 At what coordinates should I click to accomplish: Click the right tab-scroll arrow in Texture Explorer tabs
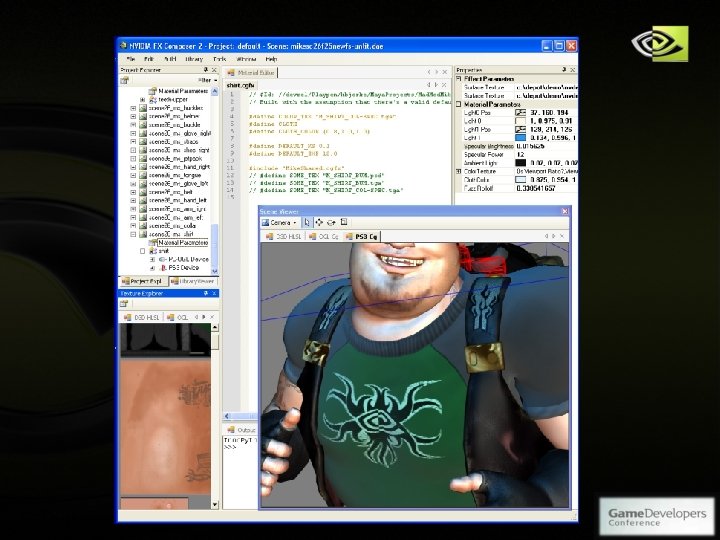[204, 317]
